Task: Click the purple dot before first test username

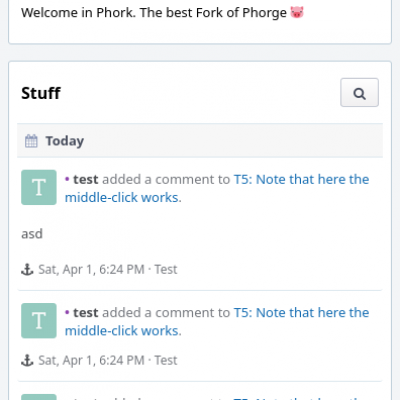Action: click(x=67, y=179)
